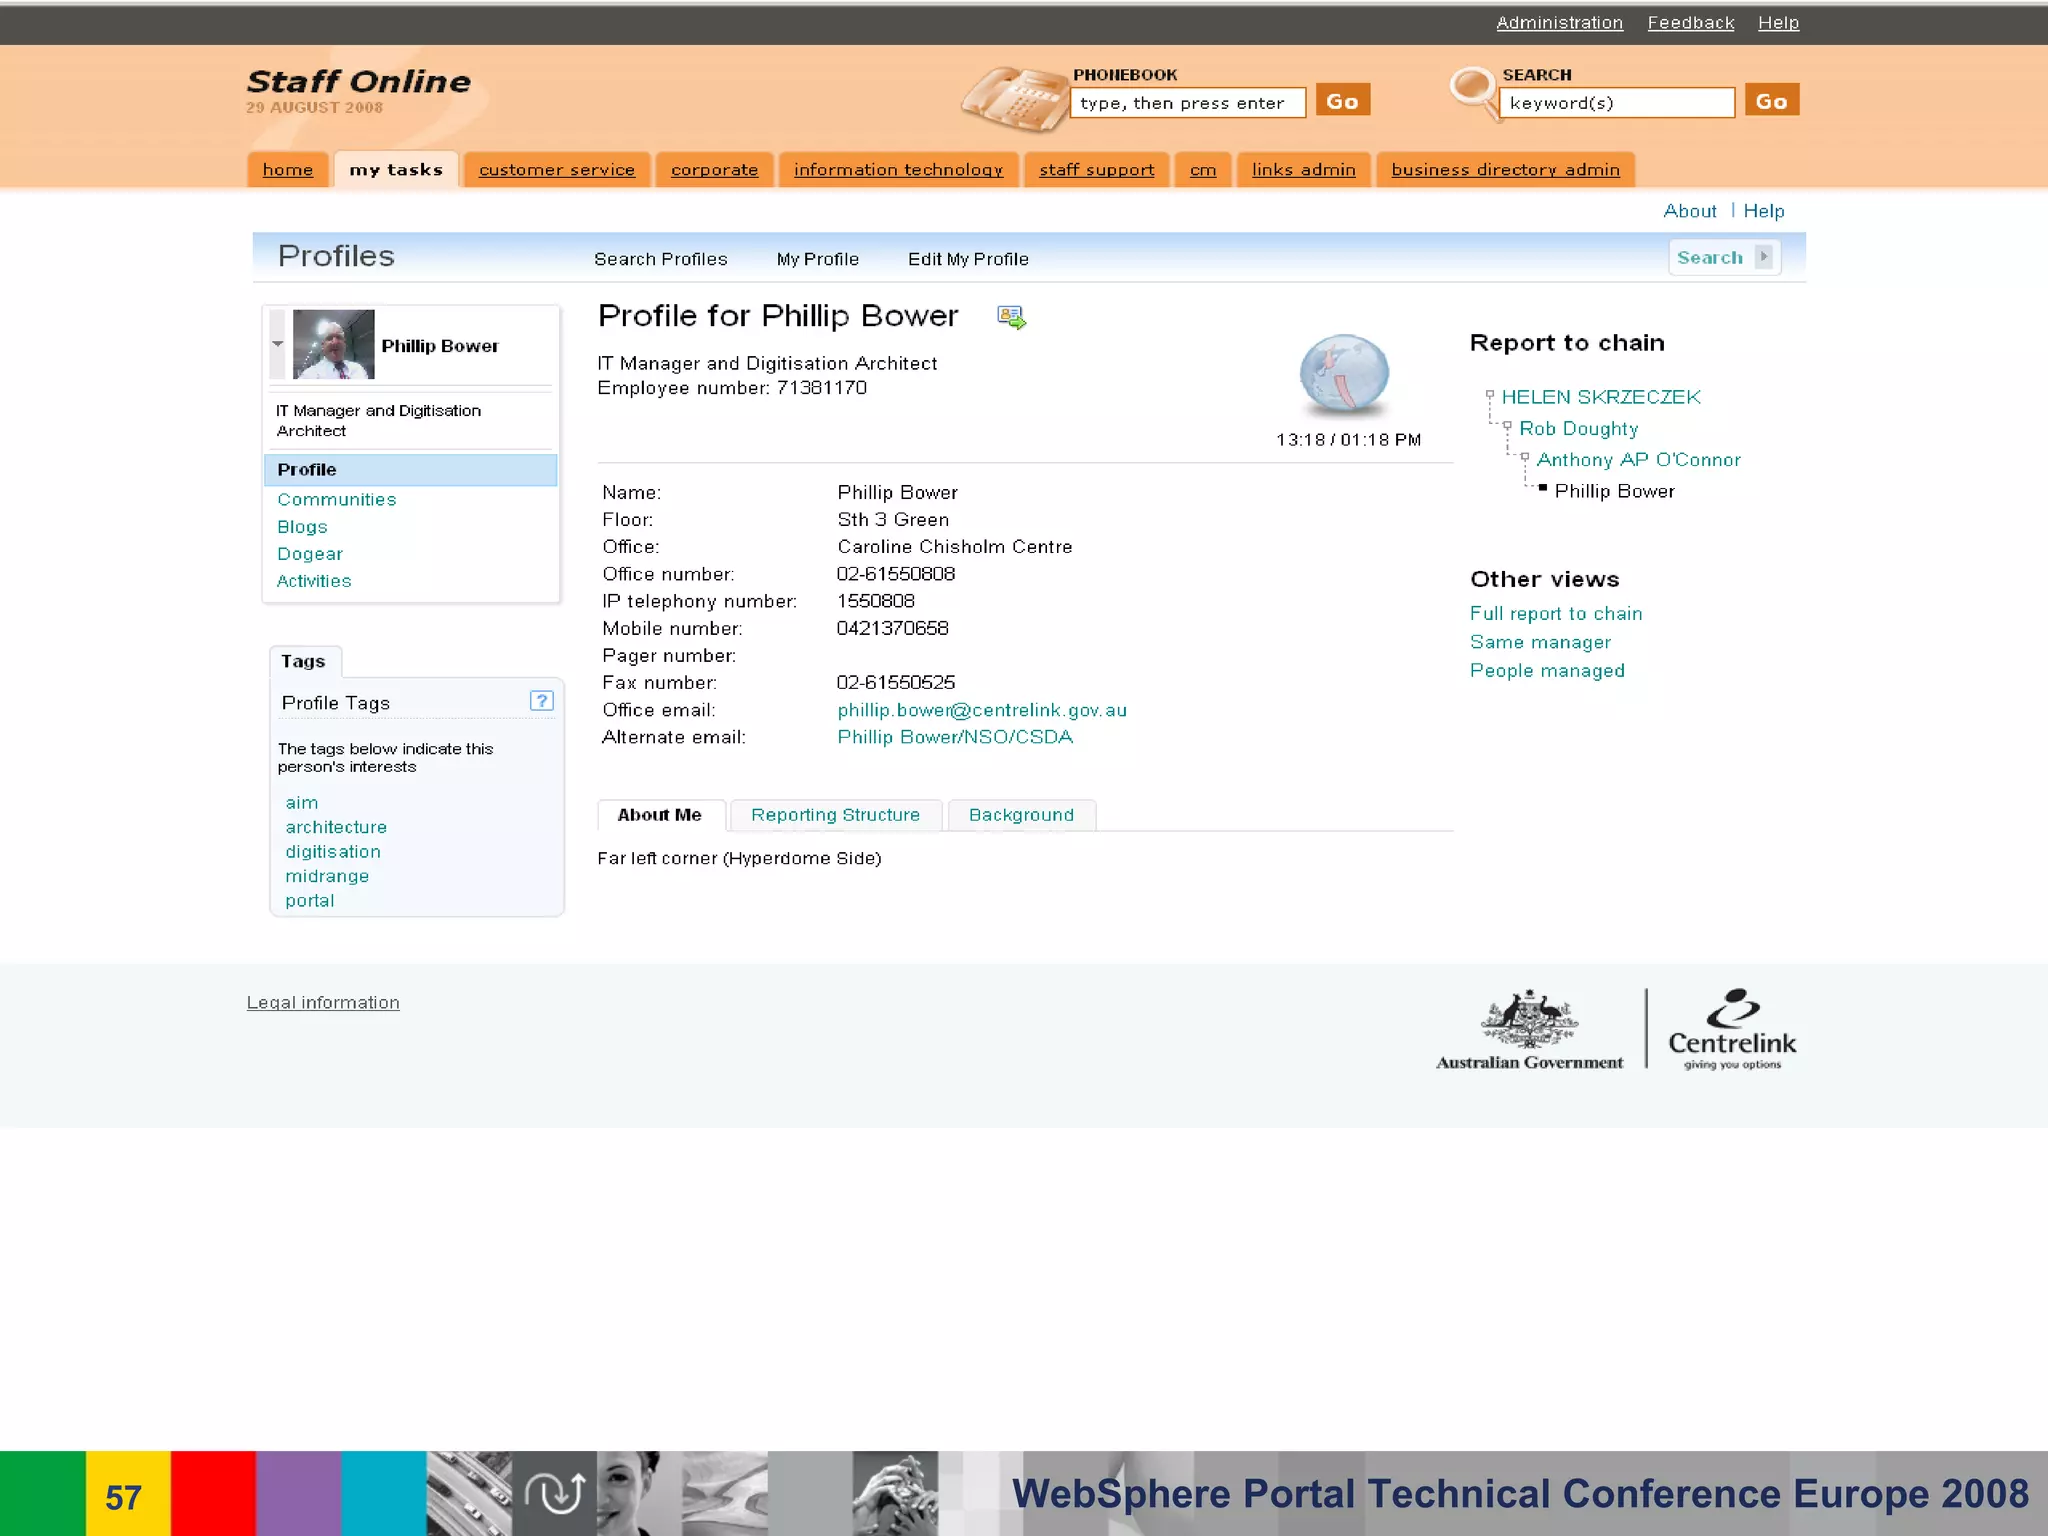Click the Tags panel tab
Image resolution: width=2048 pixels, height=1536 pixels.
coord(304,661)
